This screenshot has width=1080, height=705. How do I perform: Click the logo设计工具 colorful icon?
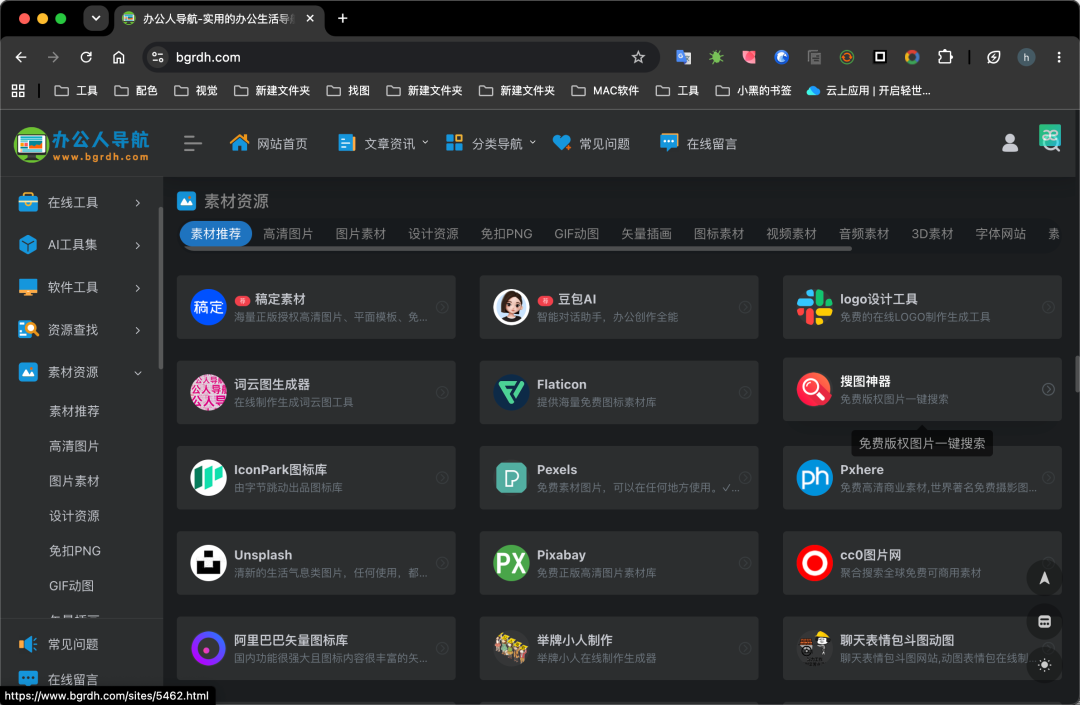(814, 307)
